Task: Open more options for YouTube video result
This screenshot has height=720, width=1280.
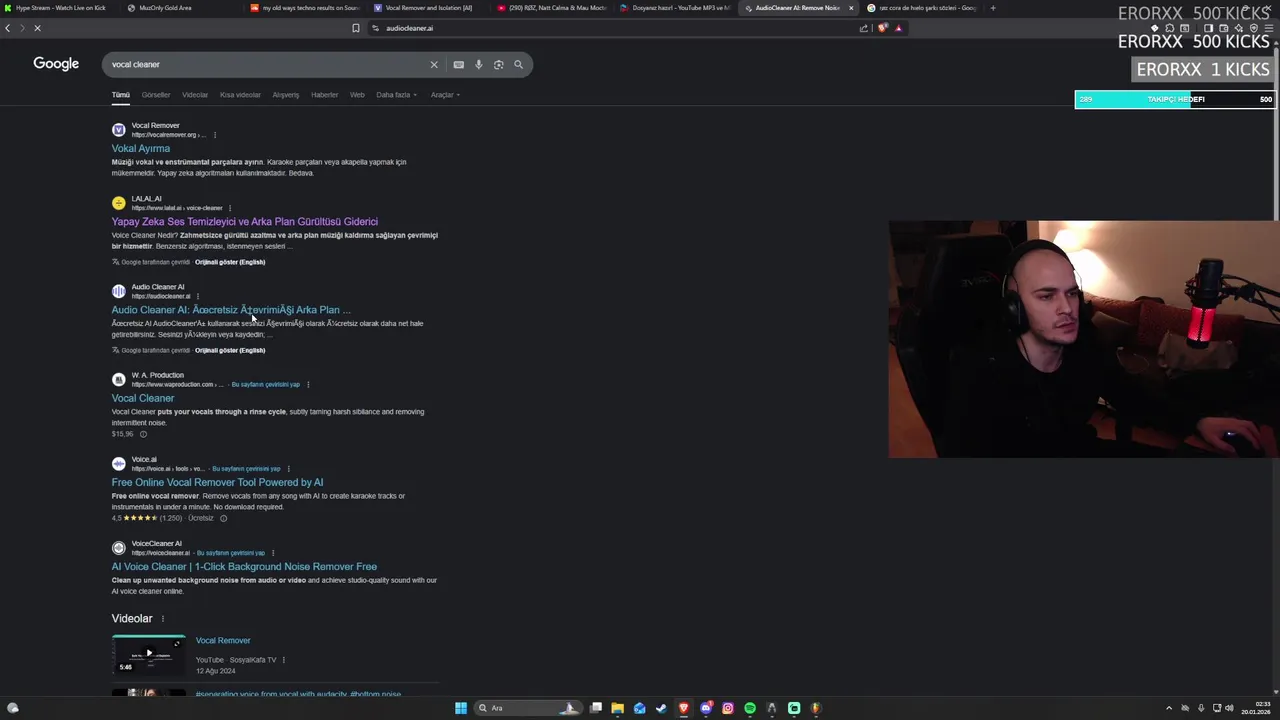Action: pos(284,660)
